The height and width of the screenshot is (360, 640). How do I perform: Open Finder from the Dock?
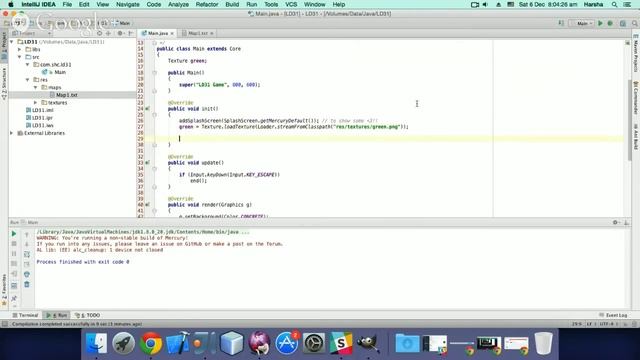coord(96,343)
